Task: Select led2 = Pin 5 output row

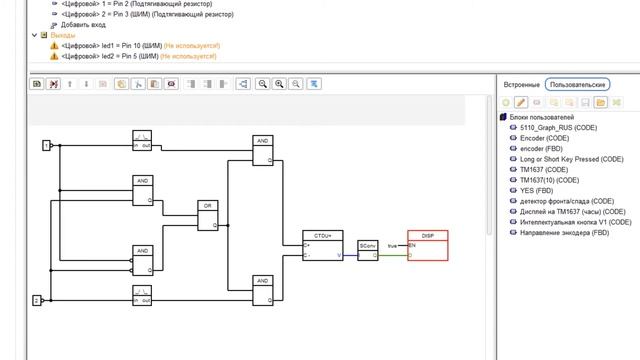Action: tap(139, 56)
